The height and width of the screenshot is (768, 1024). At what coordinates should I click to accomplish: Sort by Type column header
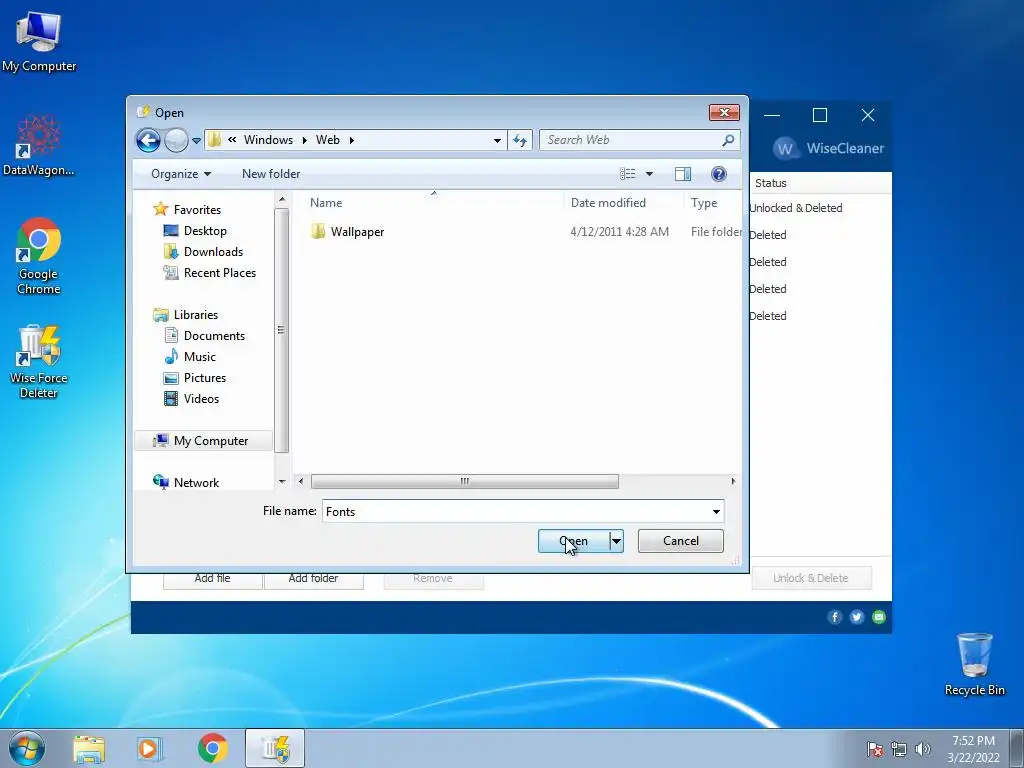pos(704,202)
